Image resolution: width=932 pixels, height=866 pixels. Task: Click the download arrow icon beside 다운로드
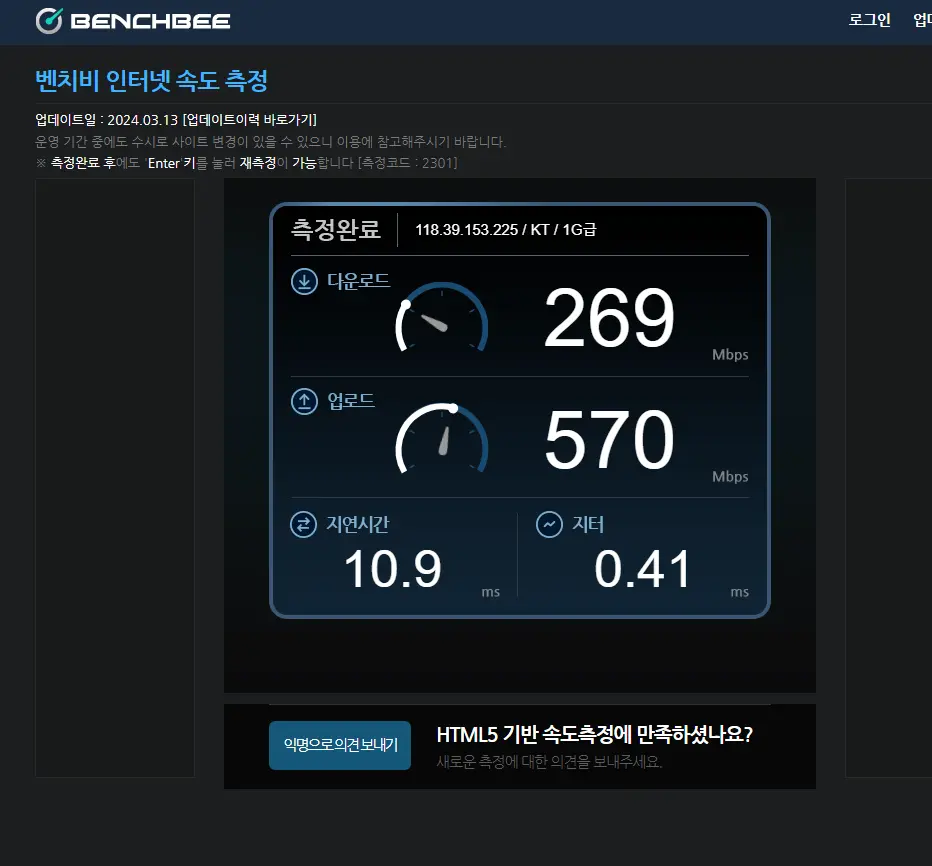tap(304, 281)
